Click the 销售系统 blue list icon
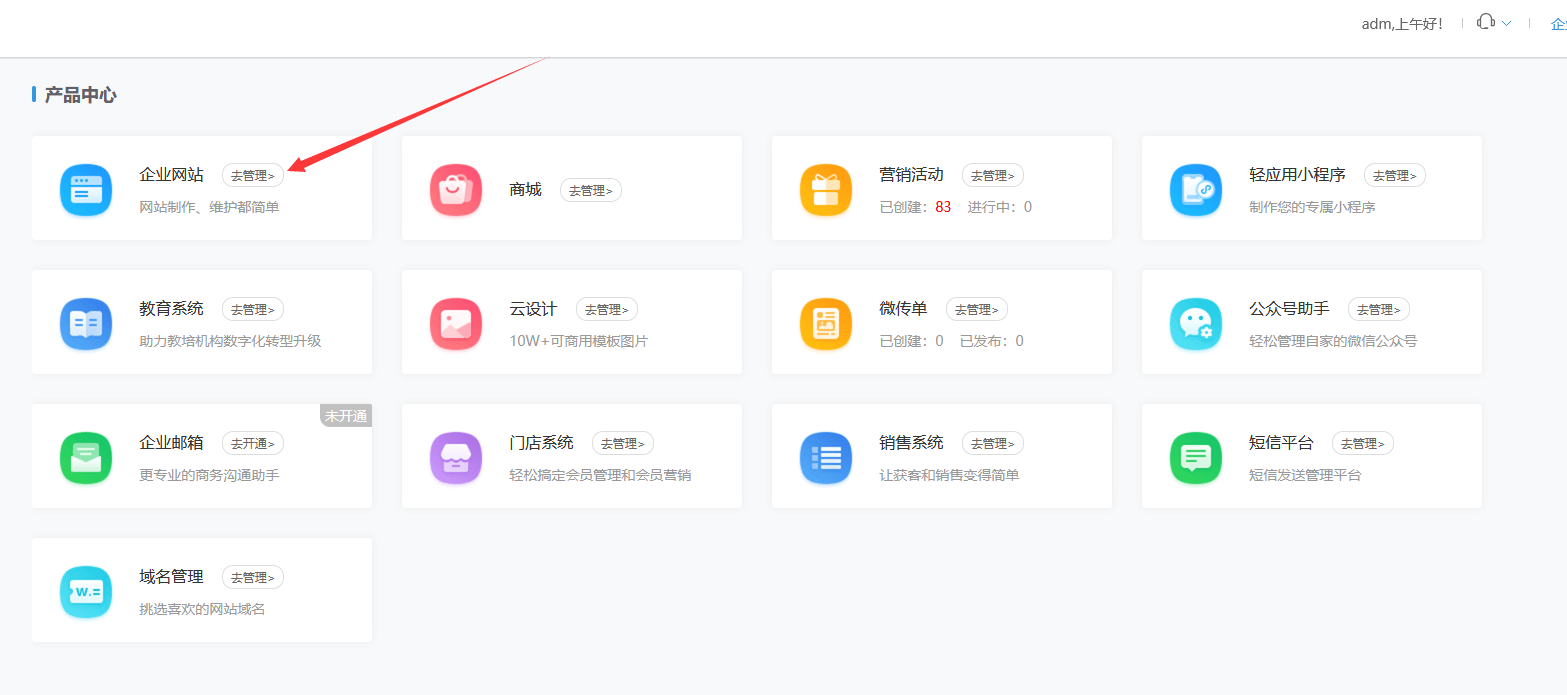Viewport: 1567px width, 695px height. click(x=826, y=458)
